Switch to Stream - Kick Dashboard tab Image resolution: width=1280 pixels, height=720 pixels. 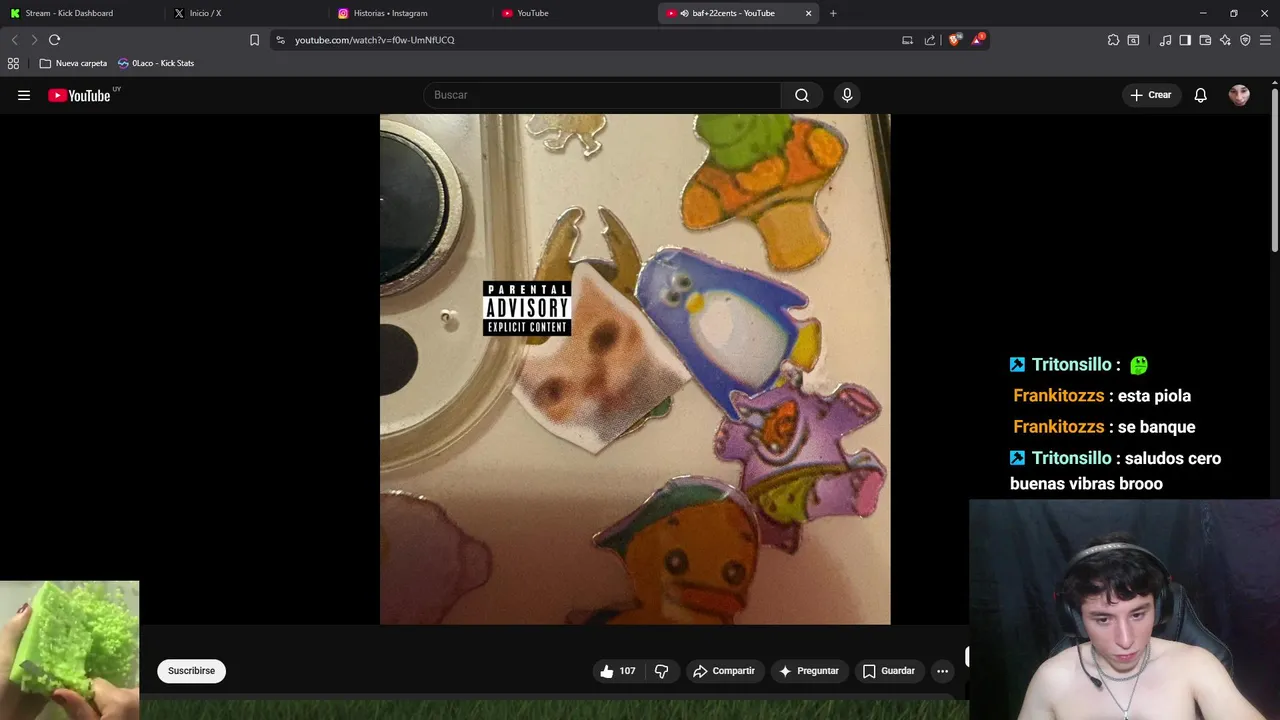[80, 13]
